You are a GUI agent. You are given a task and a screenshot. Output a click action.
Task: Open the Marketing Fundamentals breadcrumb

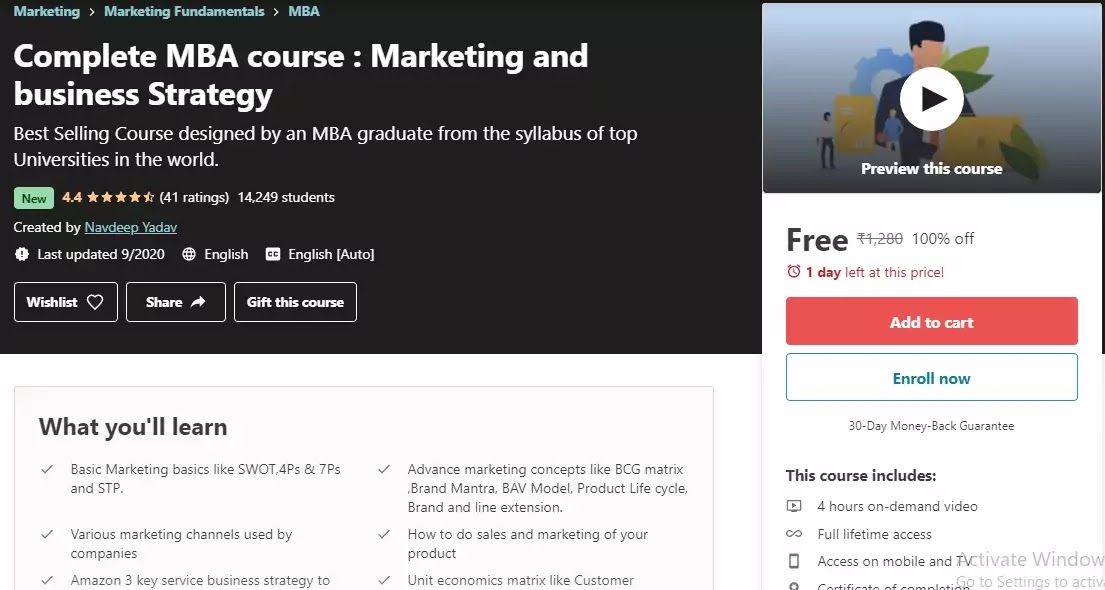[184, 11]
